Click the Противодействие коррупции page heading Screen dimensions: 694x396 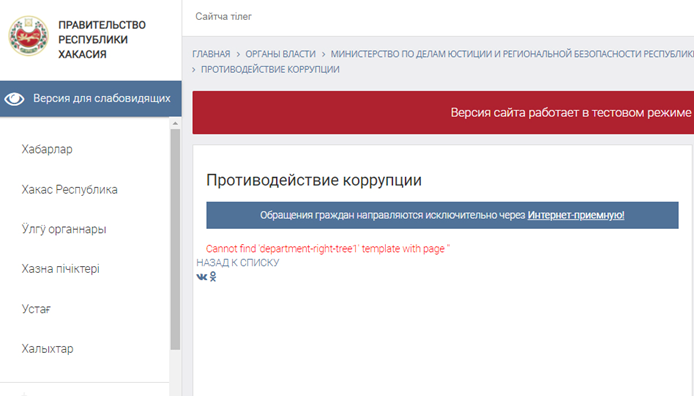coord(314,180)
